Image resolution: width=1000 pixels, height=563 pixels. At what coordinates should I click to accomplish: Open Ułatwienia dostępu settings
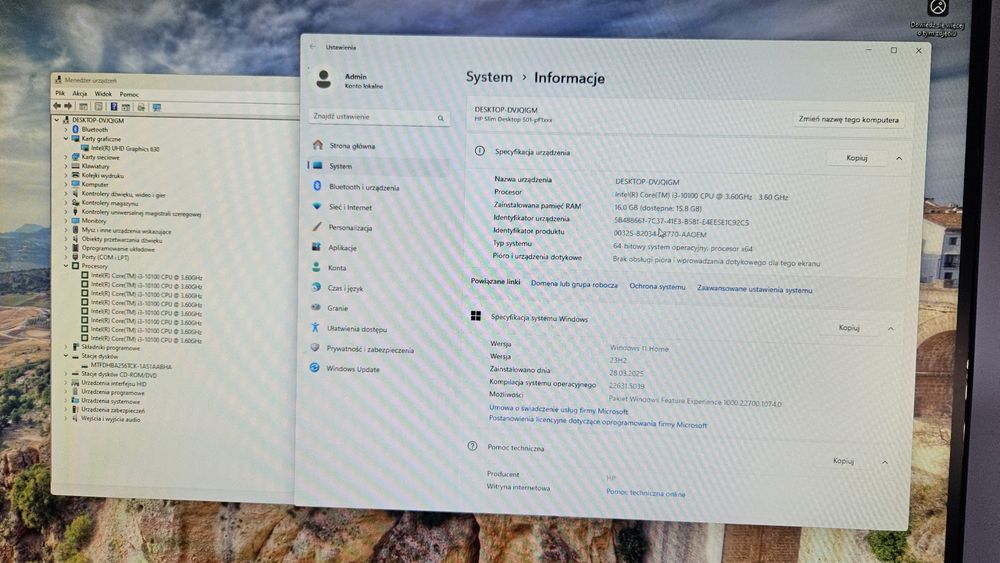coord(357,329)
